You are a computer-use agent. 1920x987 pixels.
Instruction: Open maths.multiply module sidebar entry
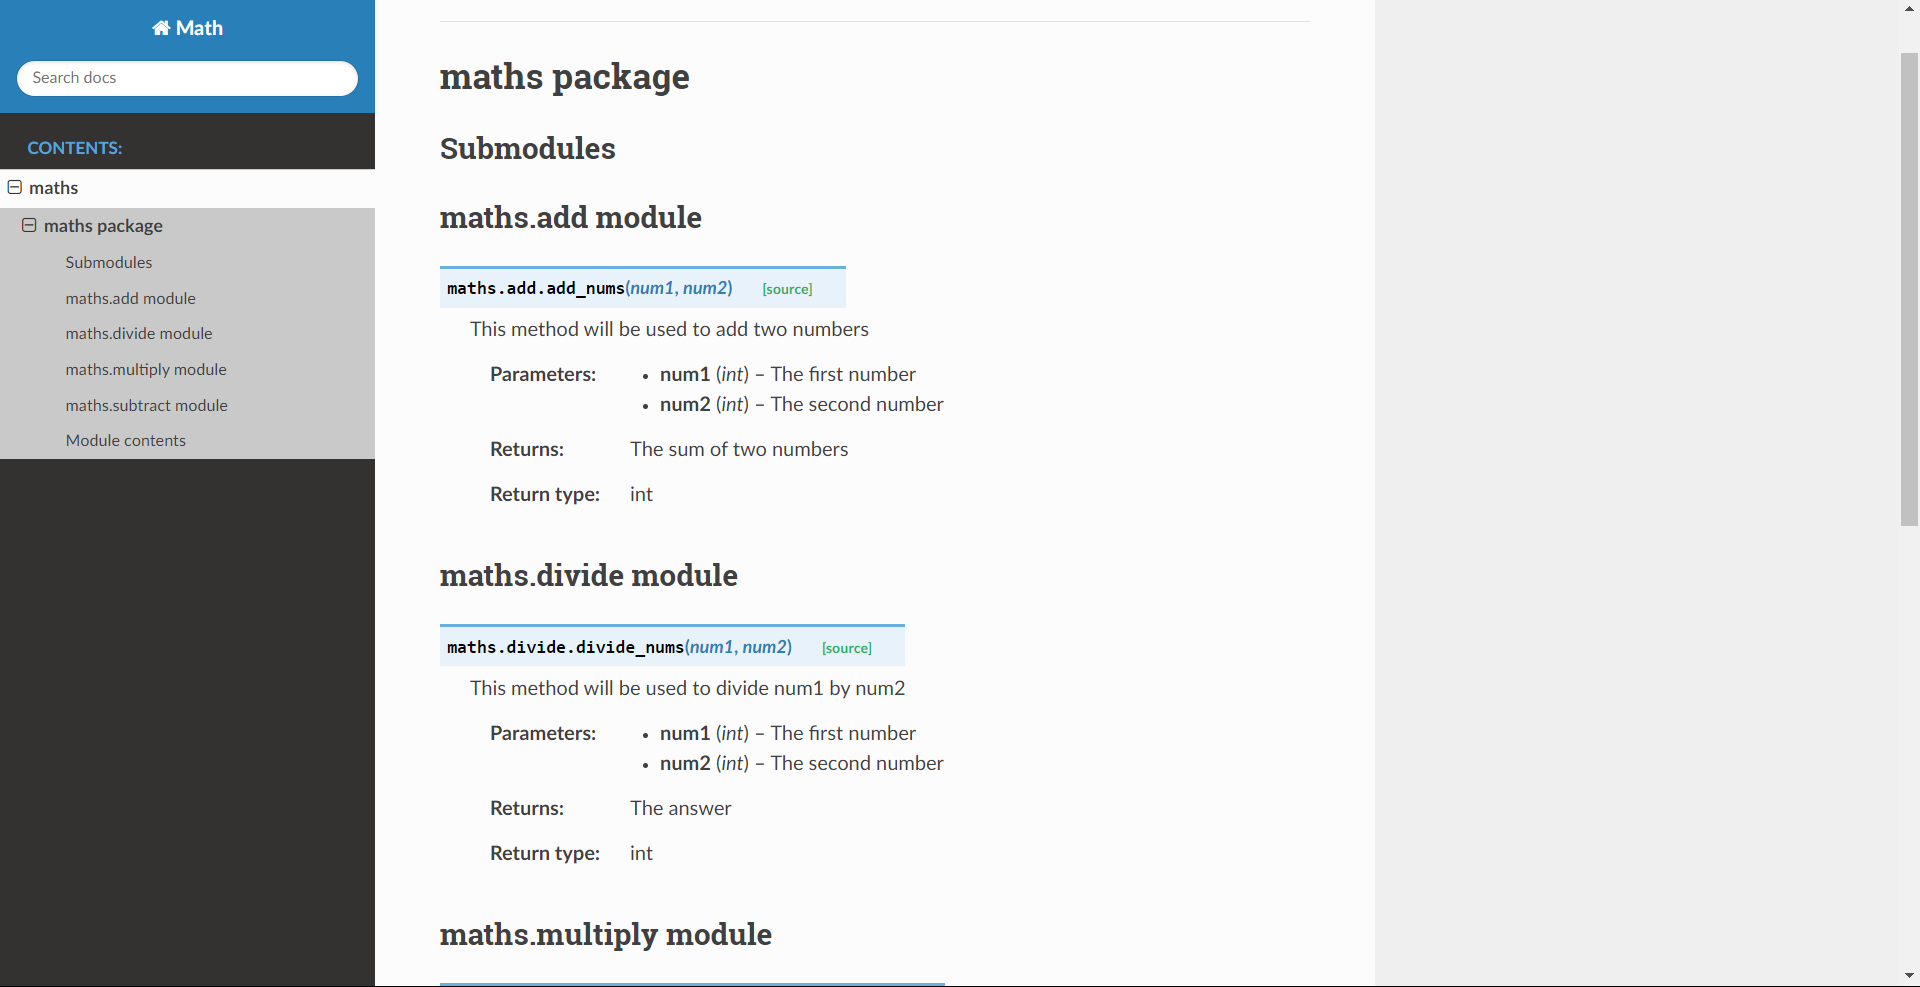coord(146,369)
